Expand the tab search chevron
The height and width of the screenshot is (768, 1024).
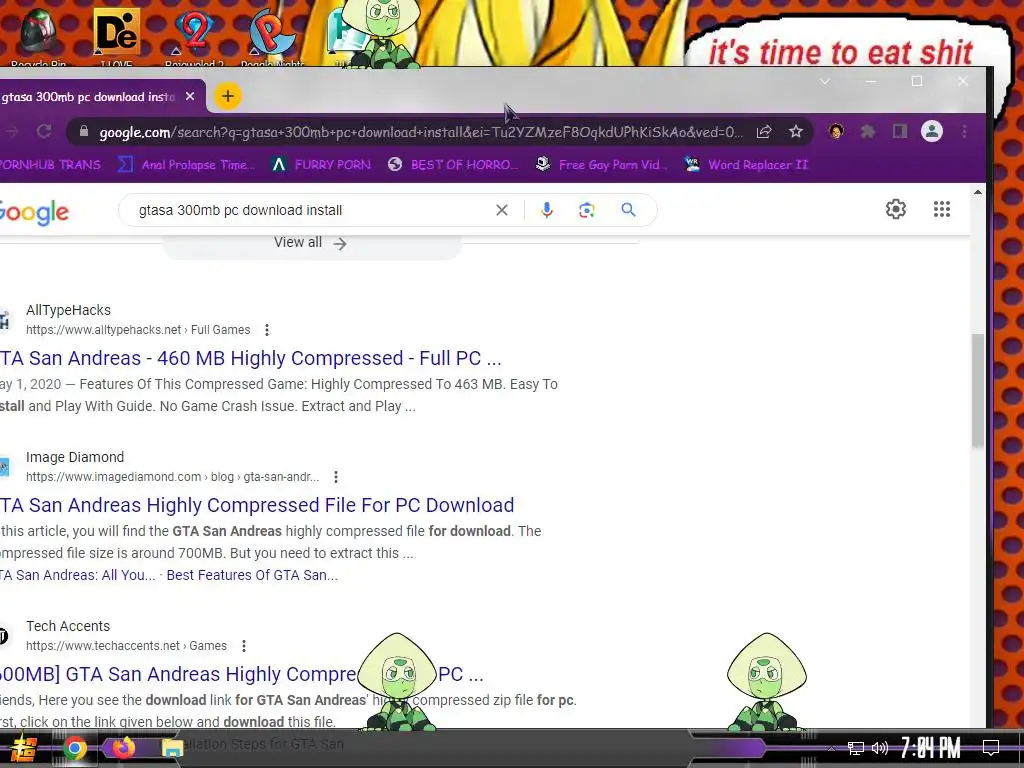click(825, 82)
